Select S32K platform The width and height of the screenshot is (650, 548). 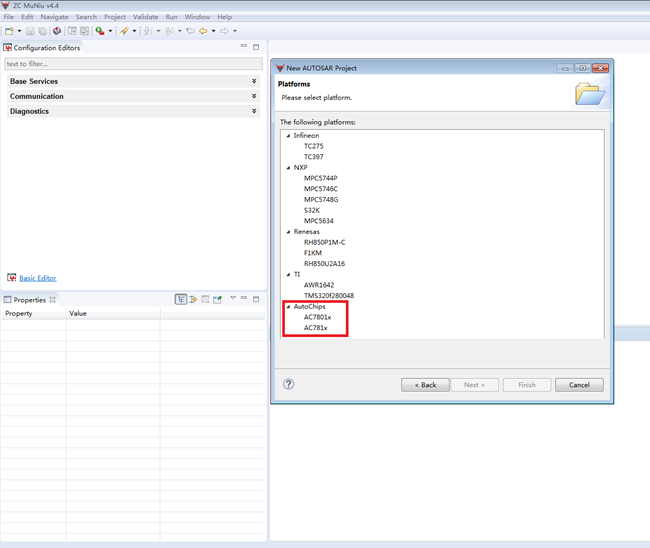(312, 211)
